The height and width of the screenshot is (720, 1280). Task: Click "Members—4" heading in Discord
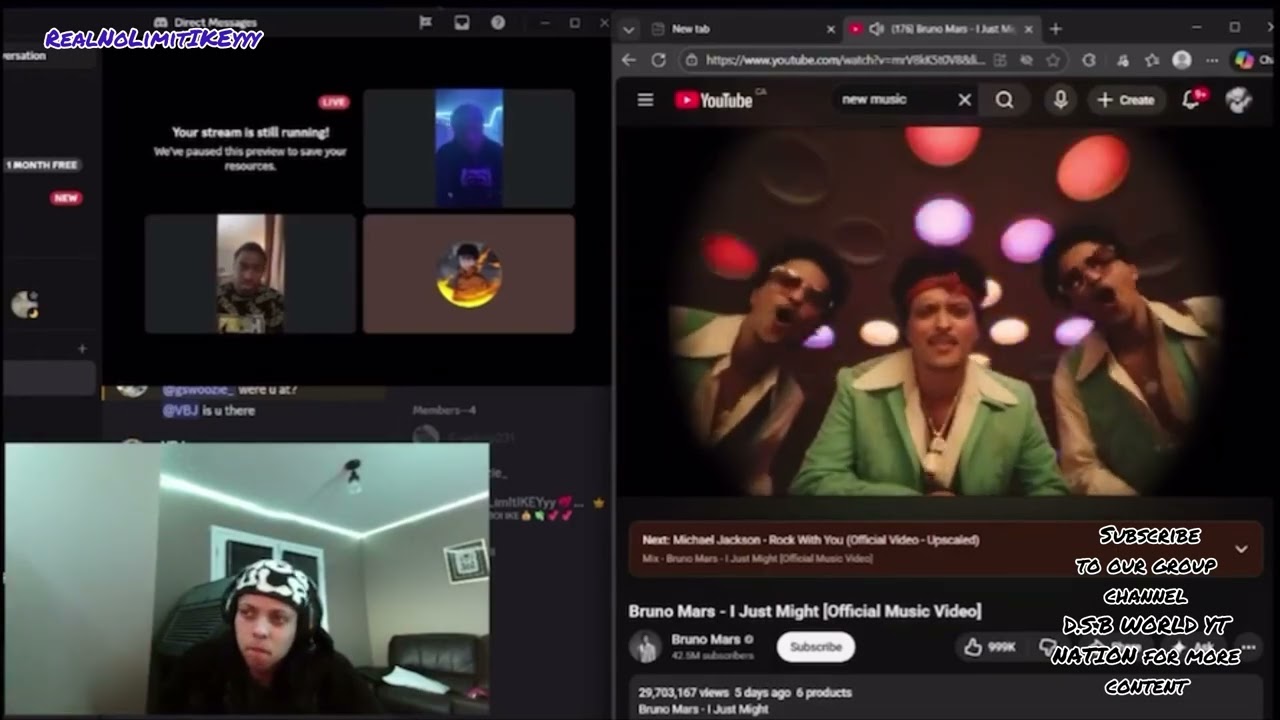click(x=444, y=410)
